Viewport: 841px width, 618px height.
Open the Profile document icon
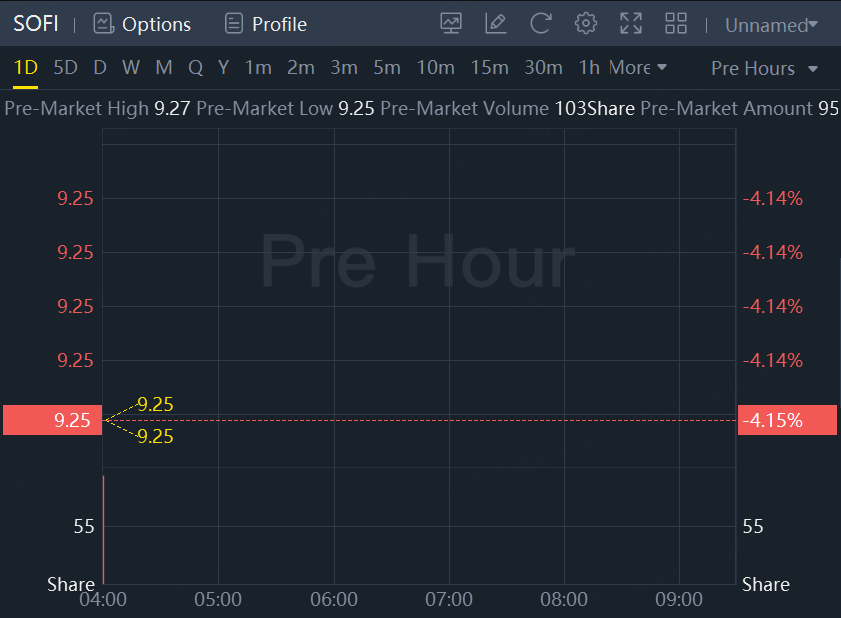(x=234, y=24)
